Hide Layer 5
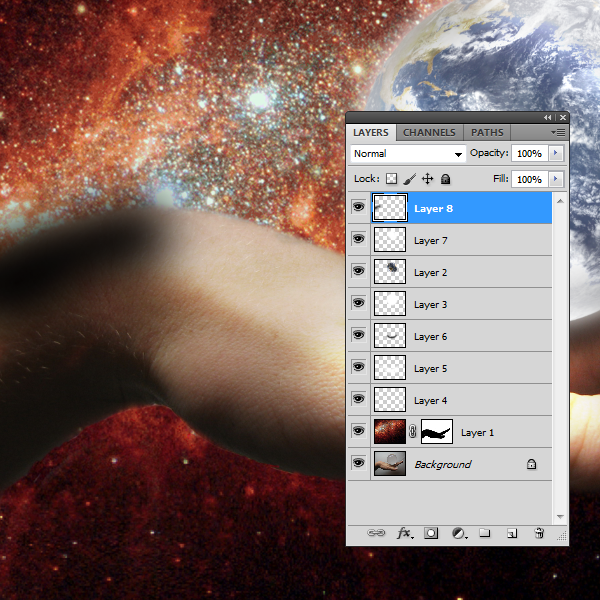The image size is (600, 600). click(358, 367)
